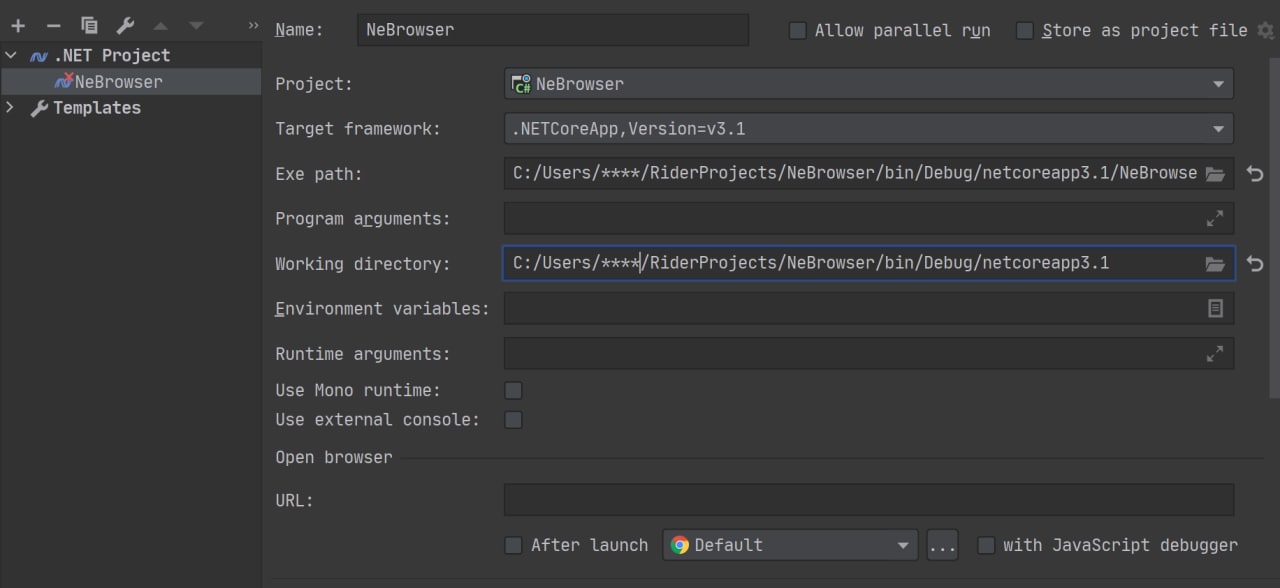
Task: Revert Exe path to default
Action: pos(1255,174)
